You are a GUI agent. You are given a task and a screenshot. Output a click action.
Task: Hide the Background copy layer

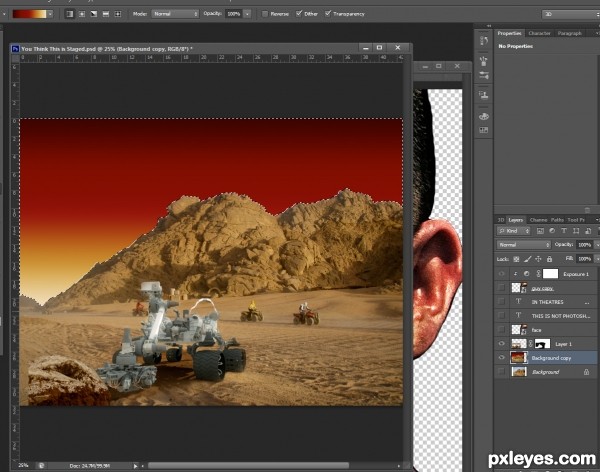pyautogui.click(x=501, y=358)
